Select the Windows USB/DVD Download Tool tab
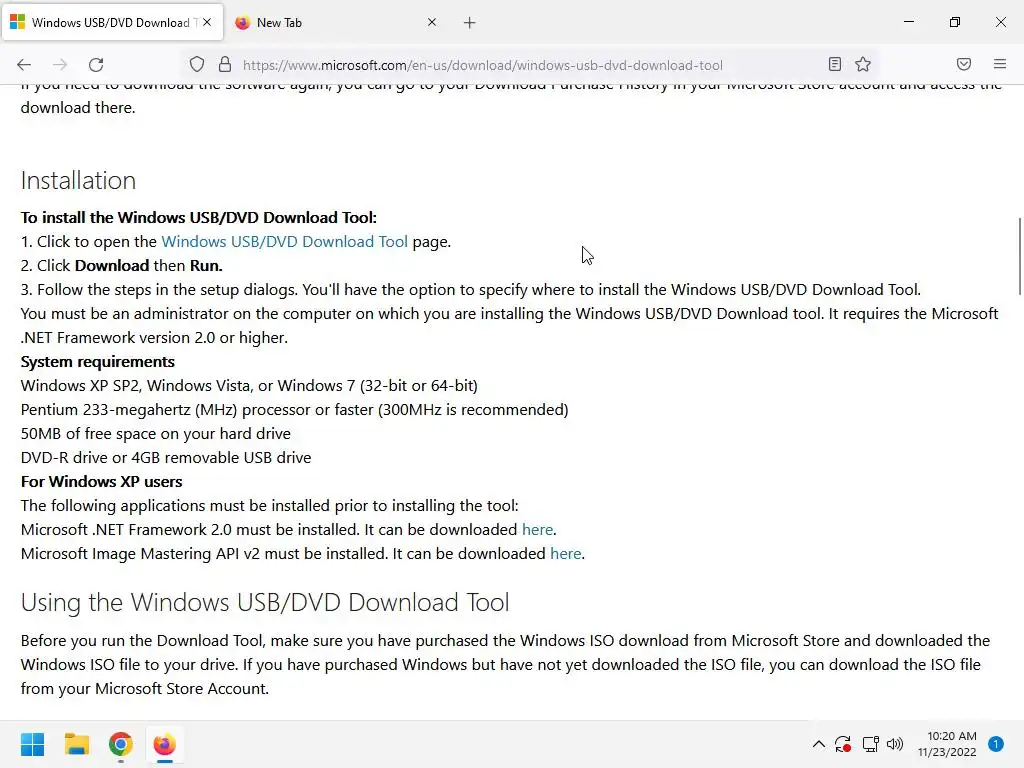1024x768 pixels. coord(112,23)
